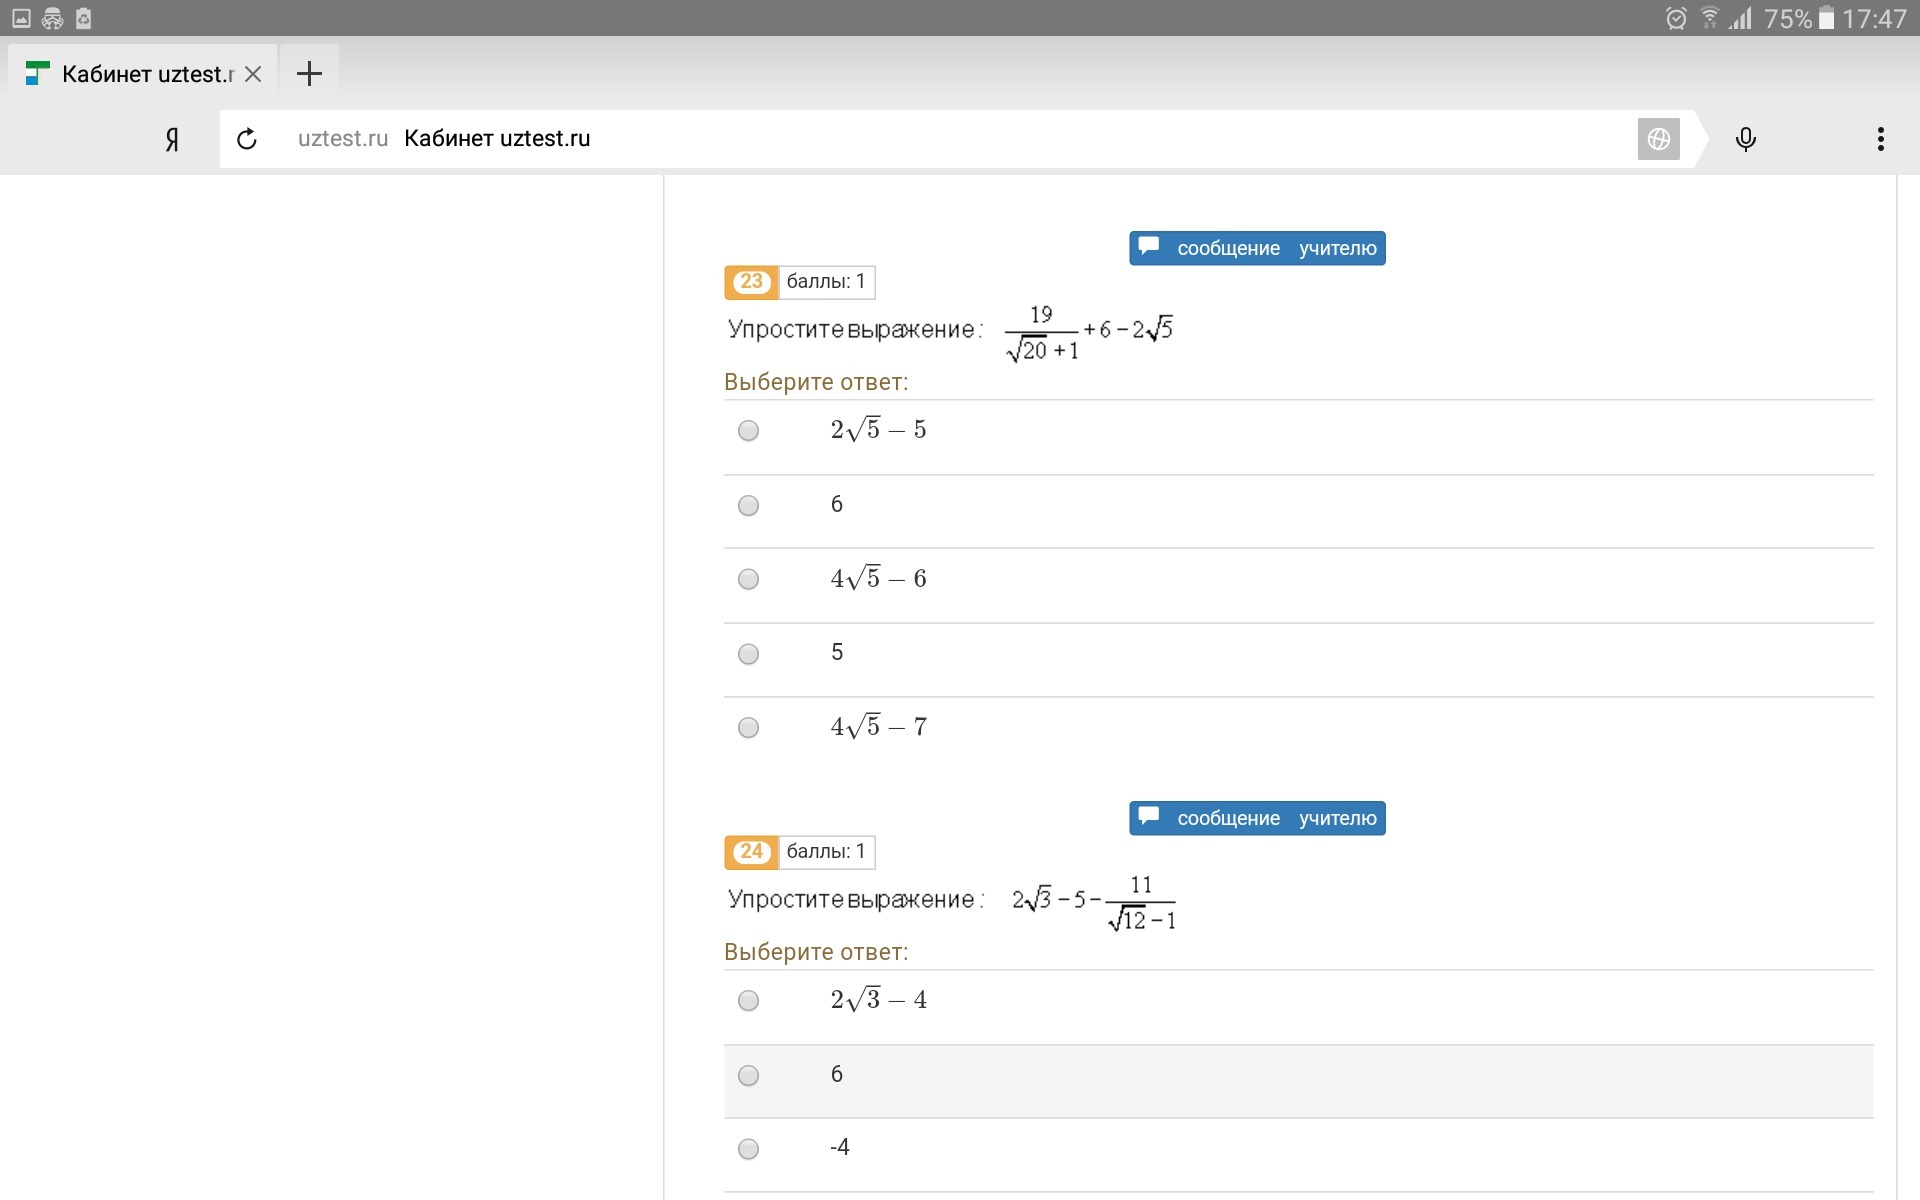1920x1200 pixels.
Task: Click speech bubble icon for question 23 message
Action: coord(1149,246)
